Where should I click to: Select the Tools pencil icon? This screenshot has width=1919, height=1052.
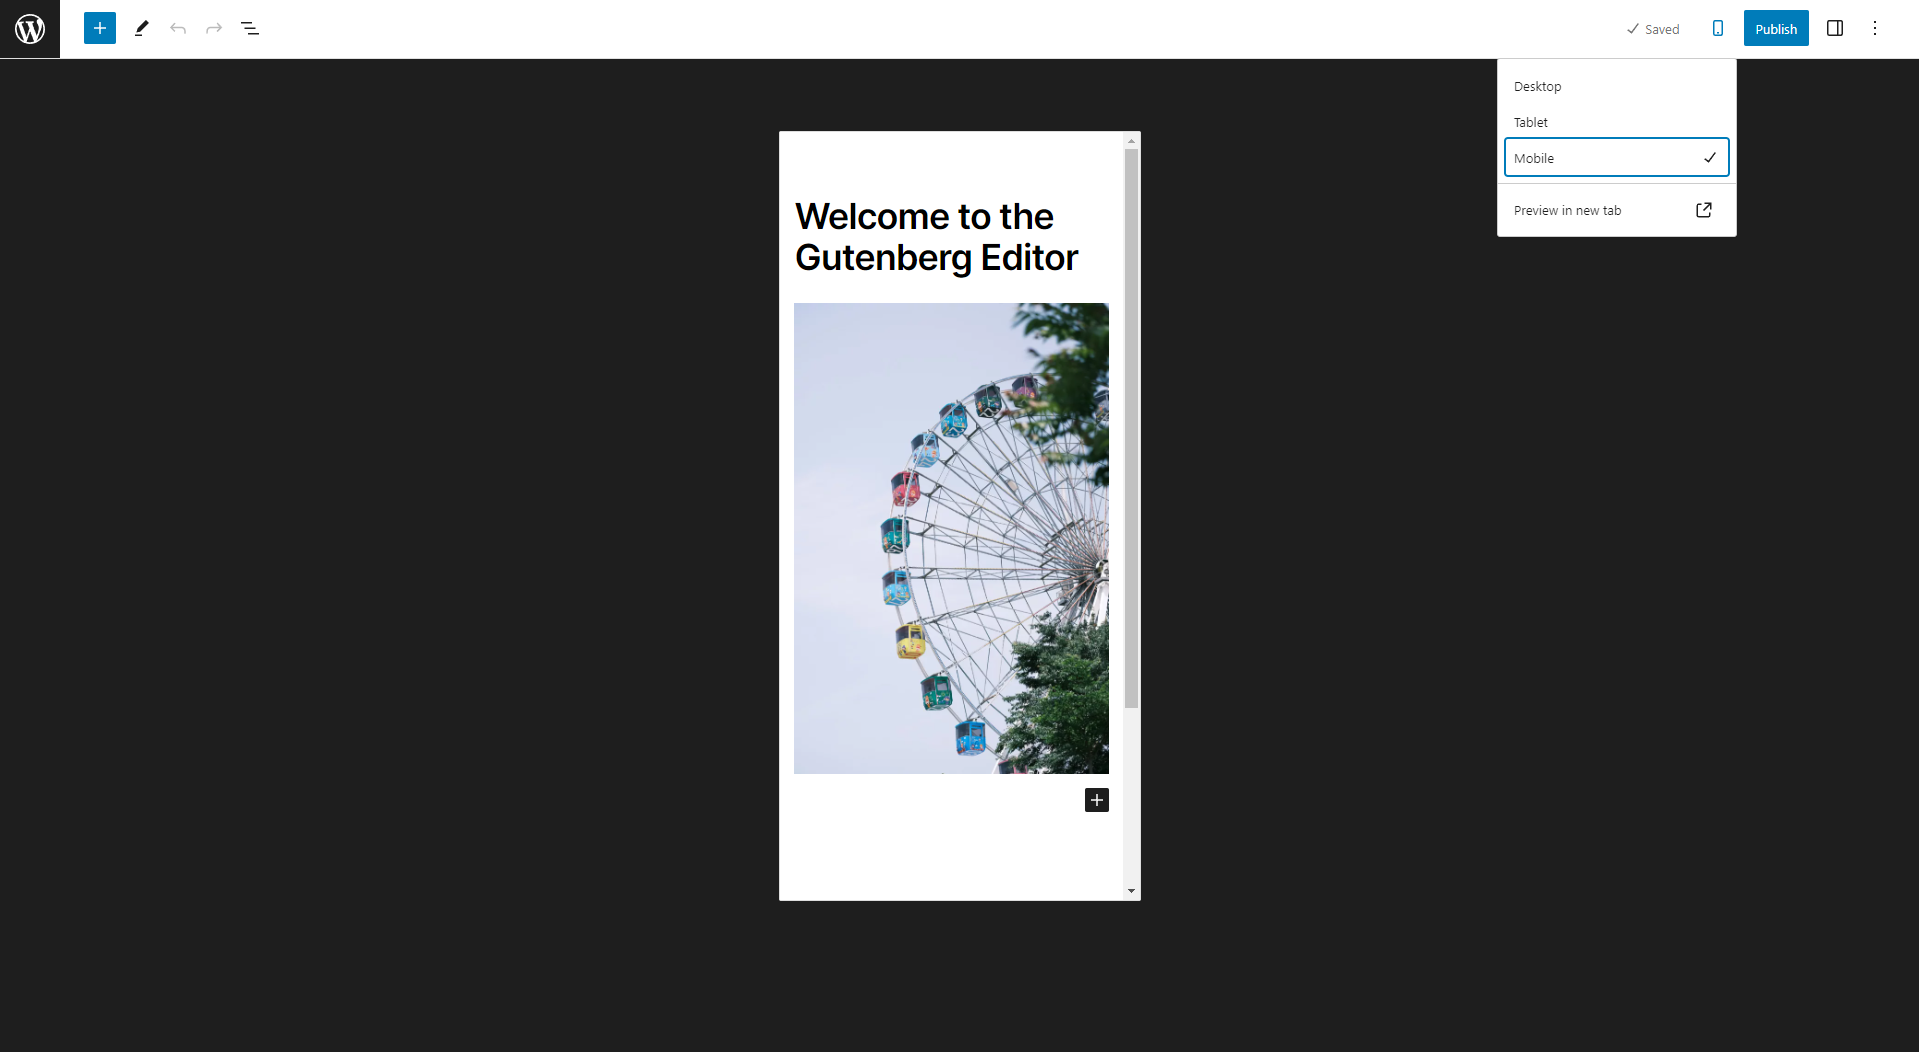click(141, 28)
